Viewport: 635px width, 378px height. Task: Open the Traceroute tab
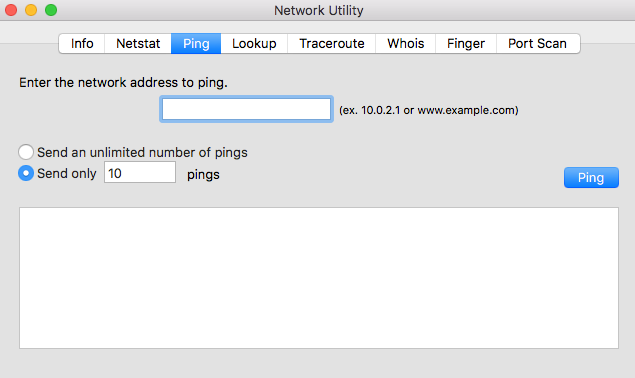332,43
